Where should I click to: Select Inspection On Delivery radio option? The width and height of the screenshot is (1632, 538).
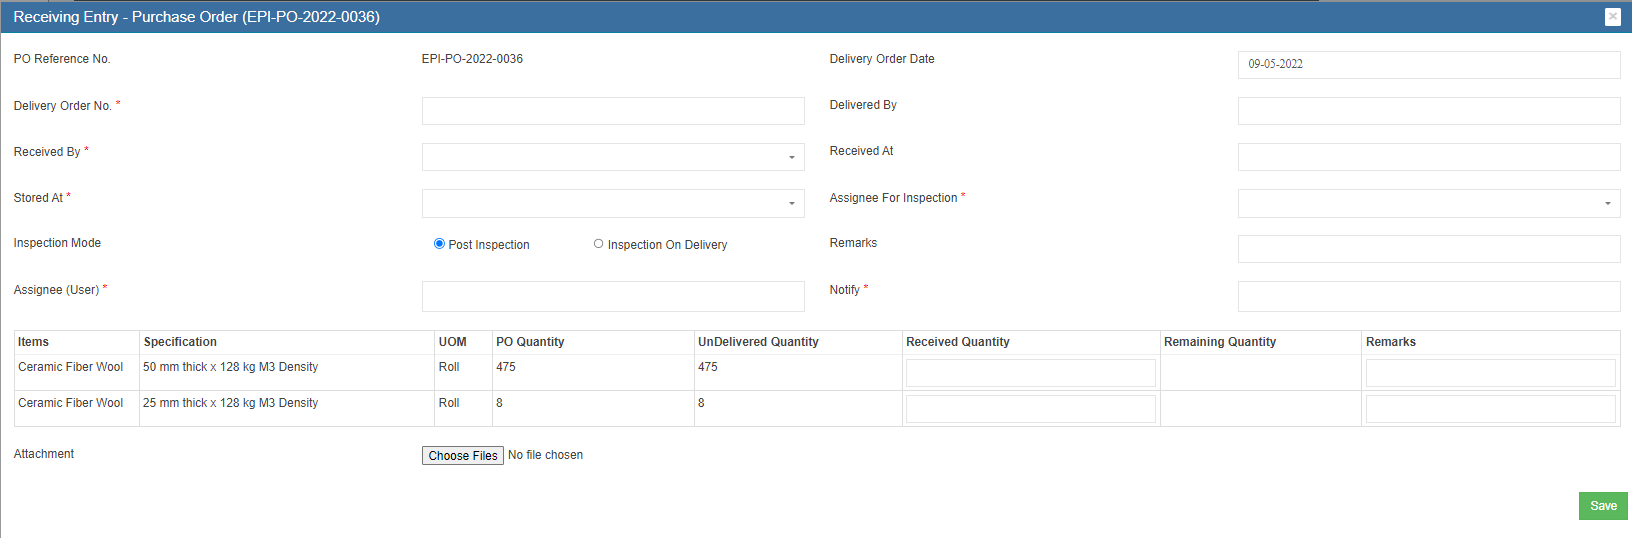coord(598,244)
